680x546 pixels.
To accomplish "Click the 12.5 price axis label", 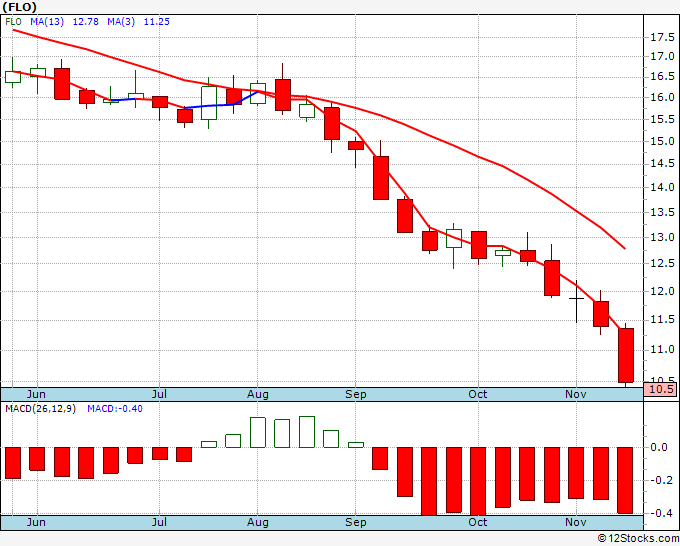I will (662, 263).
